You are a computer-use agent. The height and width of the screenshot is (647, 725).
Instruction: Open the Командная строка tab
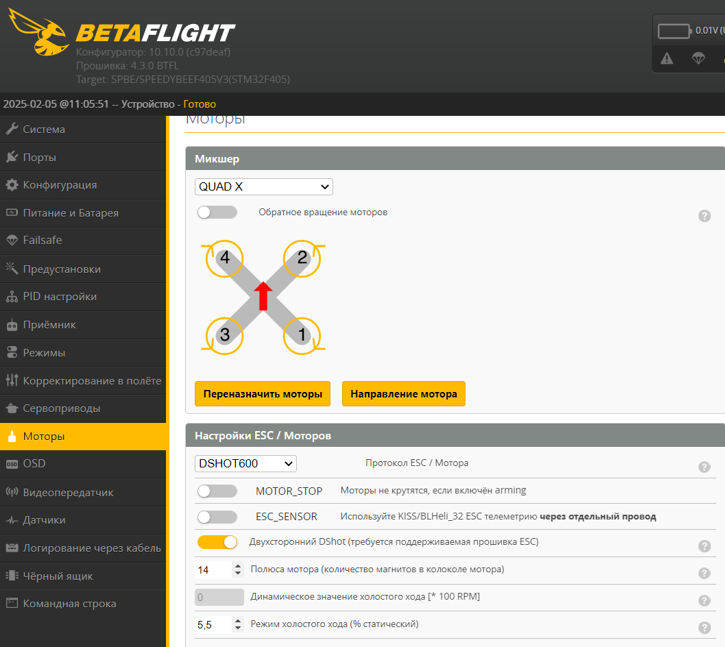pos(83,604)
